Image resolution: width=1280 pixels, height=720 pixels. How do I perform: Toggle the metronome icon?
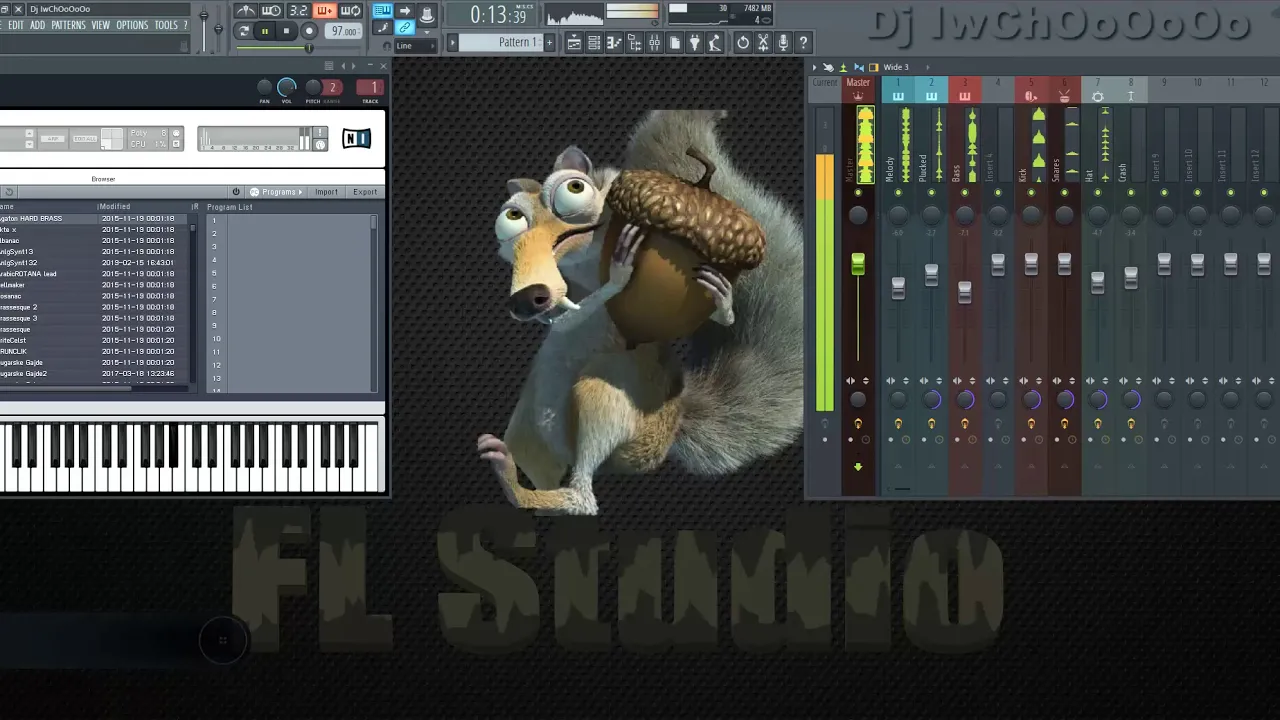[245, 11]
